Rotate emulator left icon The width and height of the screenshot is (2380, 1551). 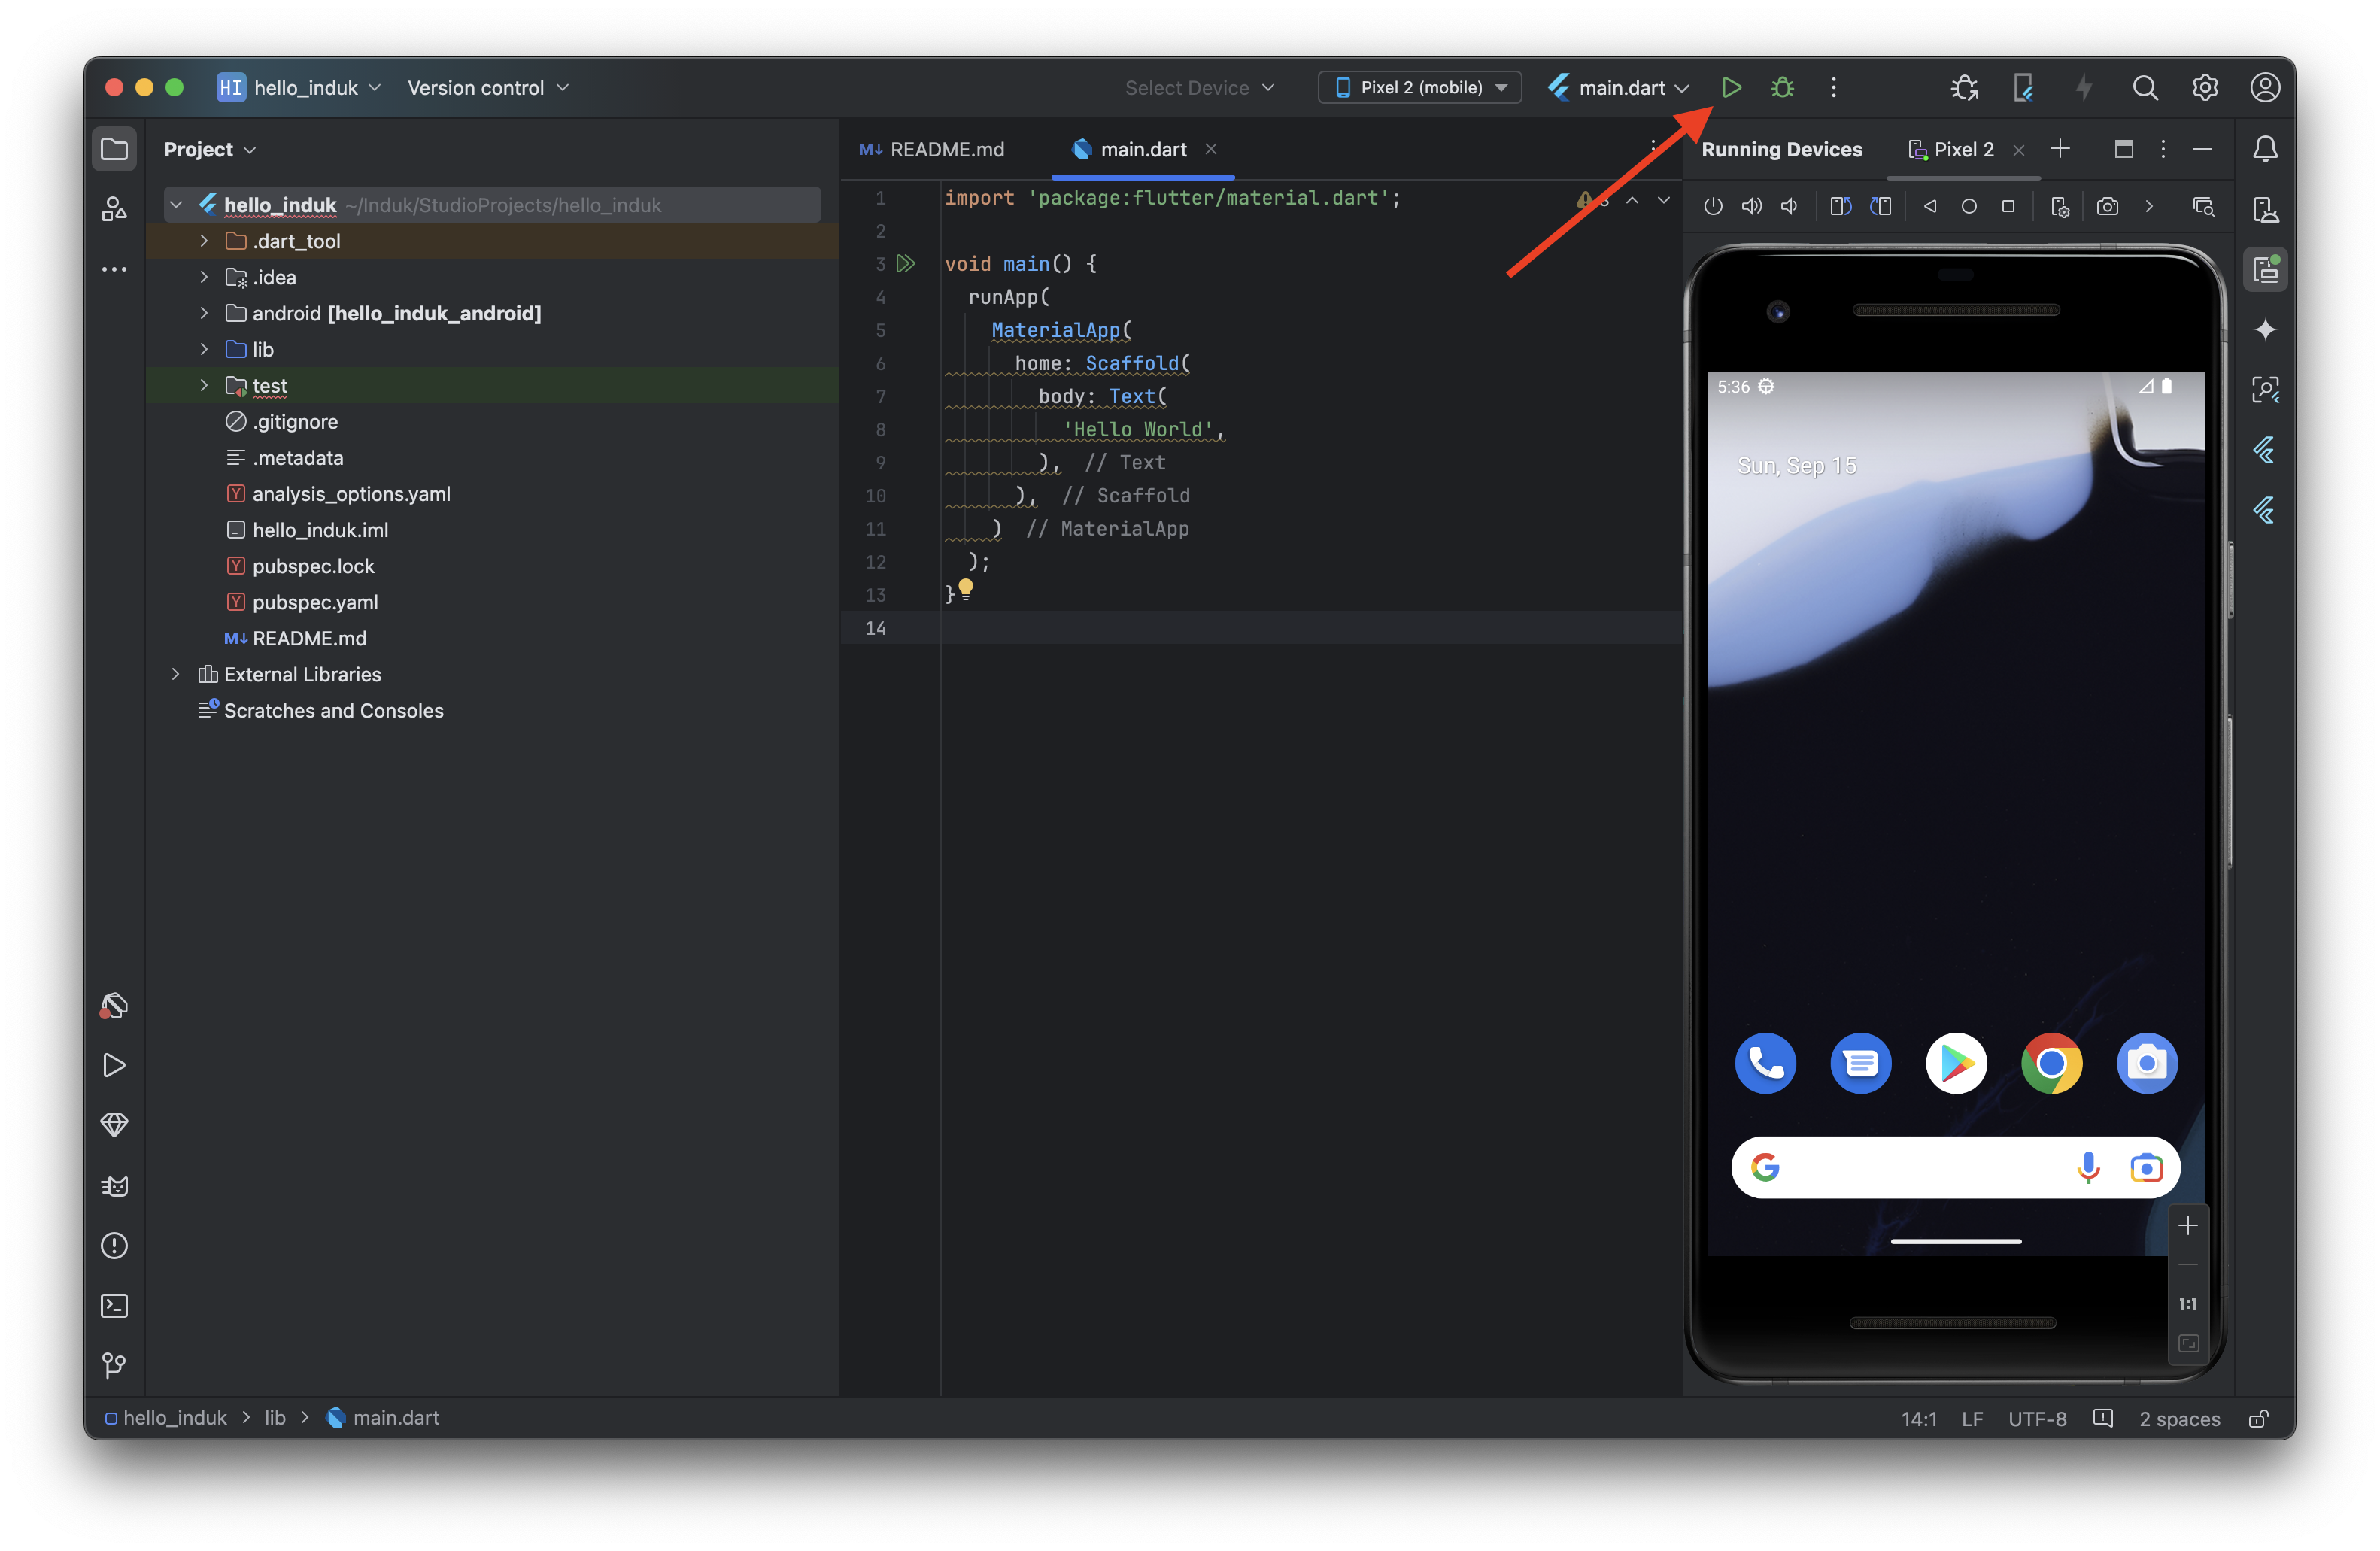tap(1840, 206)
